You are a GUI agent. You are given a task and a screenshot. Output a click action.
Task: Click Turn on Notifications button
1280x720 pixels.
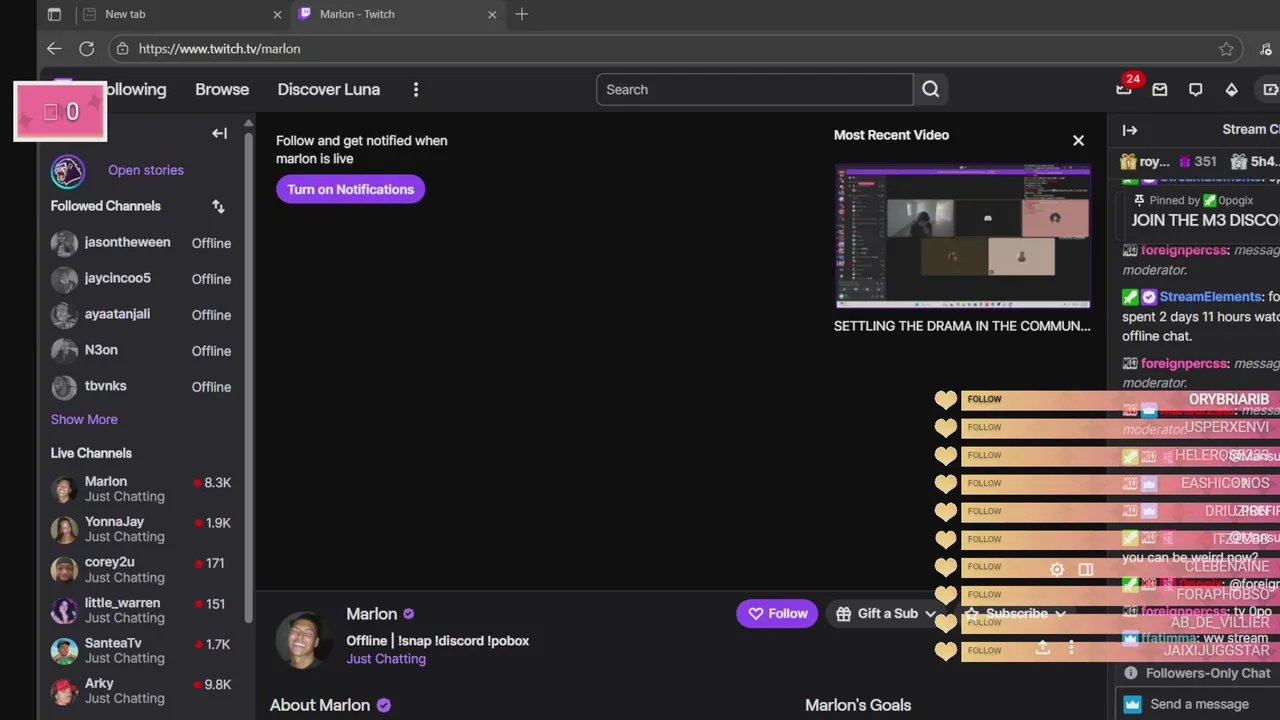[350, 189]
